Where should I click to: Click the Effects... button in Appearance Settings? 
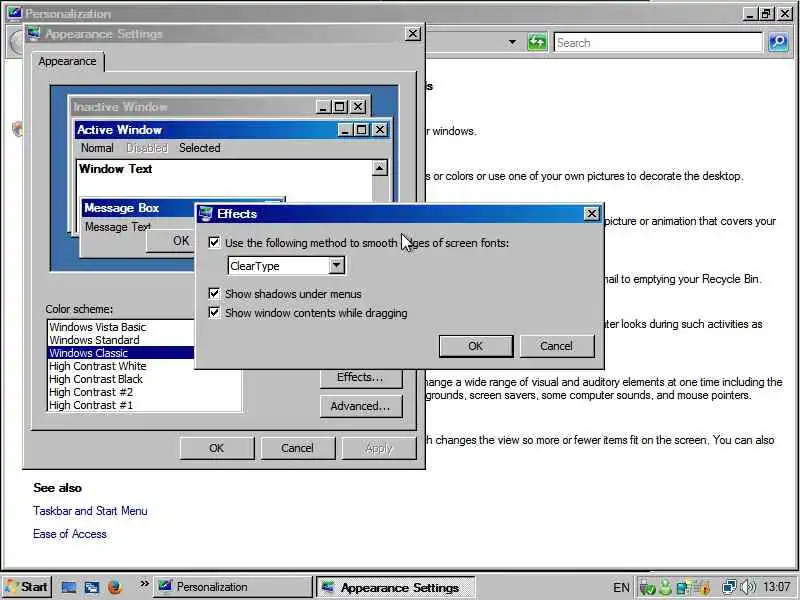coord(361,377)
